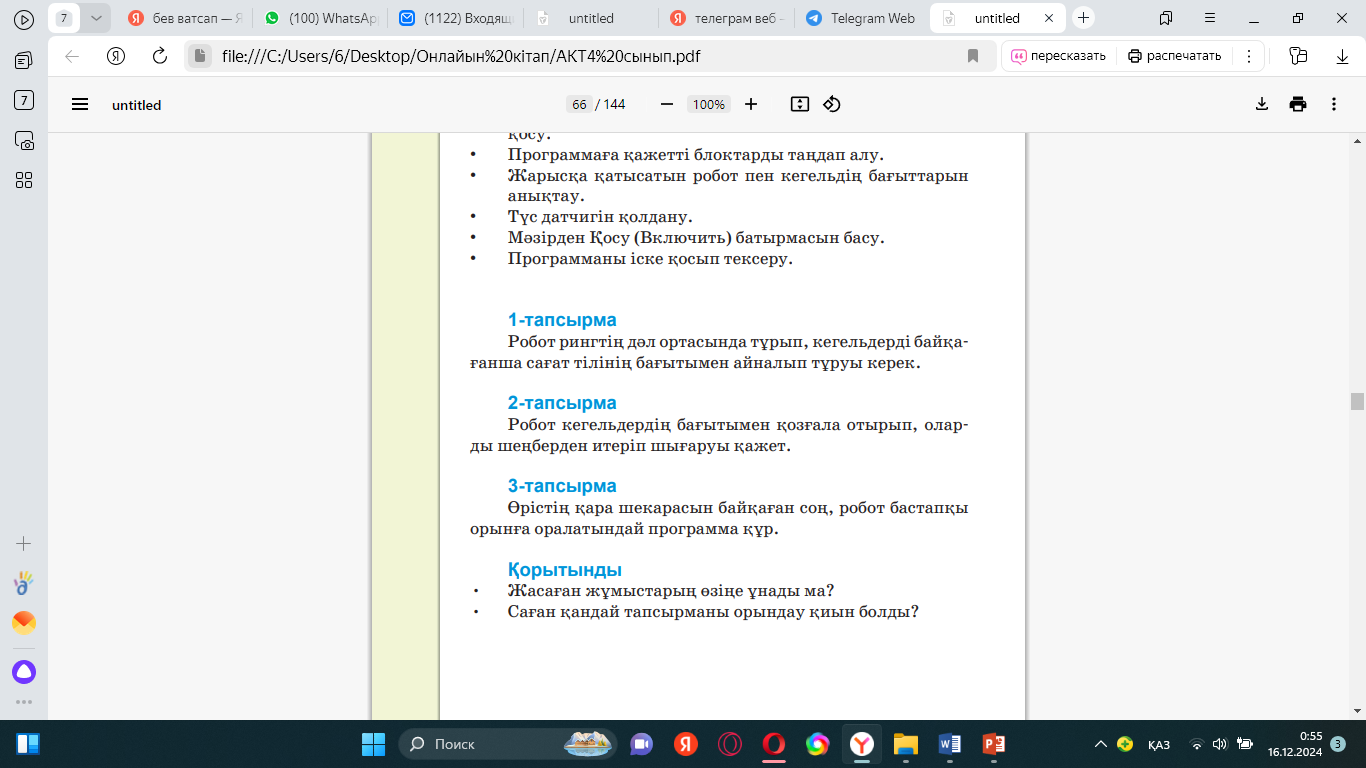Open the widgets panel at taskbar left
Viewport: 1366px width, 768px height.
pos(28,744)
